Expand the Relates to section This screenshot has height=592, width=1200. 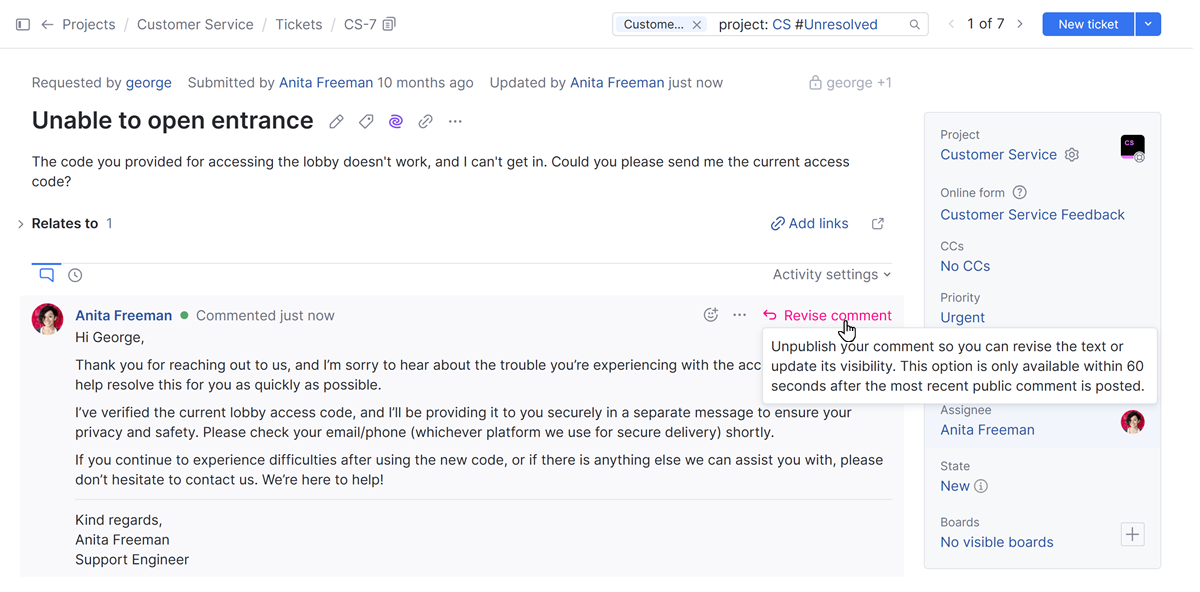point(21,224)
